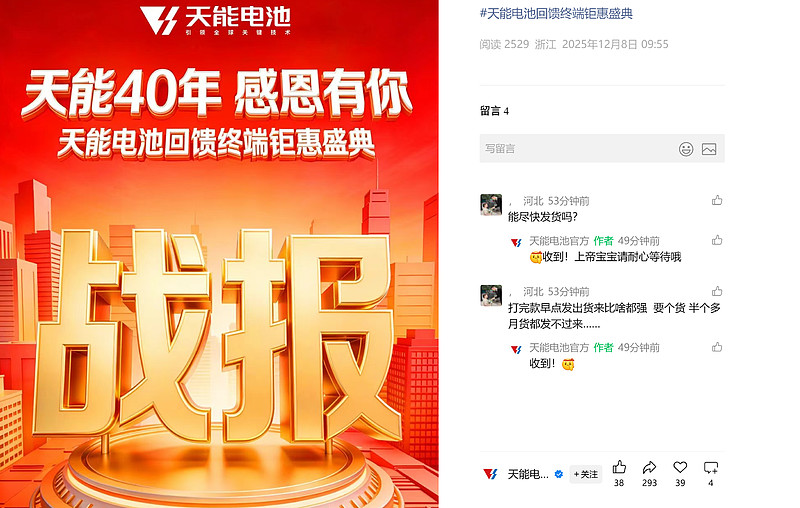Open 天能电池官方 name in second reply
Viewport: 800px width, 508px height.
click(x=559, y=347)
